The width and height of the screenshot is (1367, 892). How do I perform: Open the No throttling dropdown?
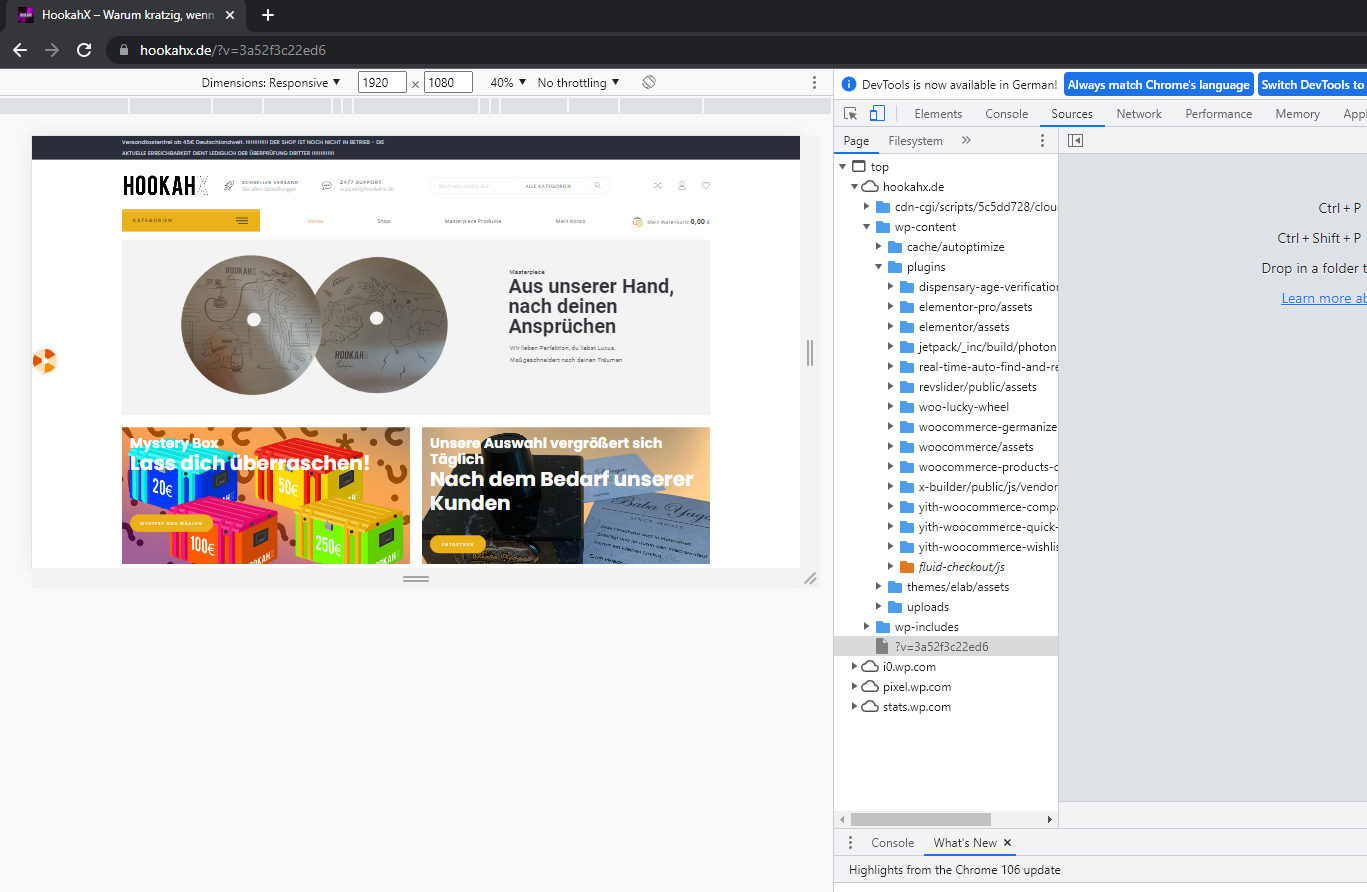click(x=578, y=83)
